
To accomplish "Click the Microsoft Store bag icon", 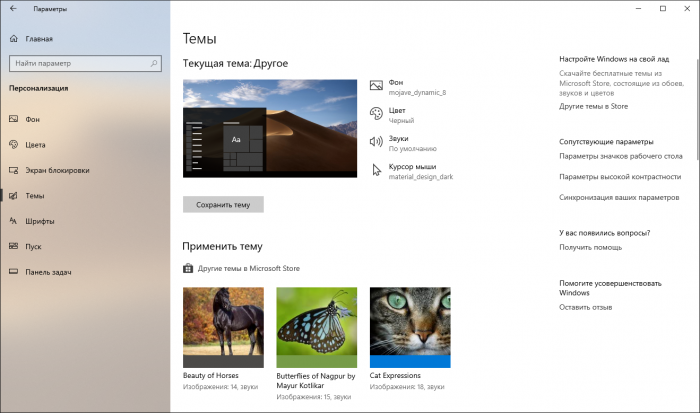I will coord(188,268).
